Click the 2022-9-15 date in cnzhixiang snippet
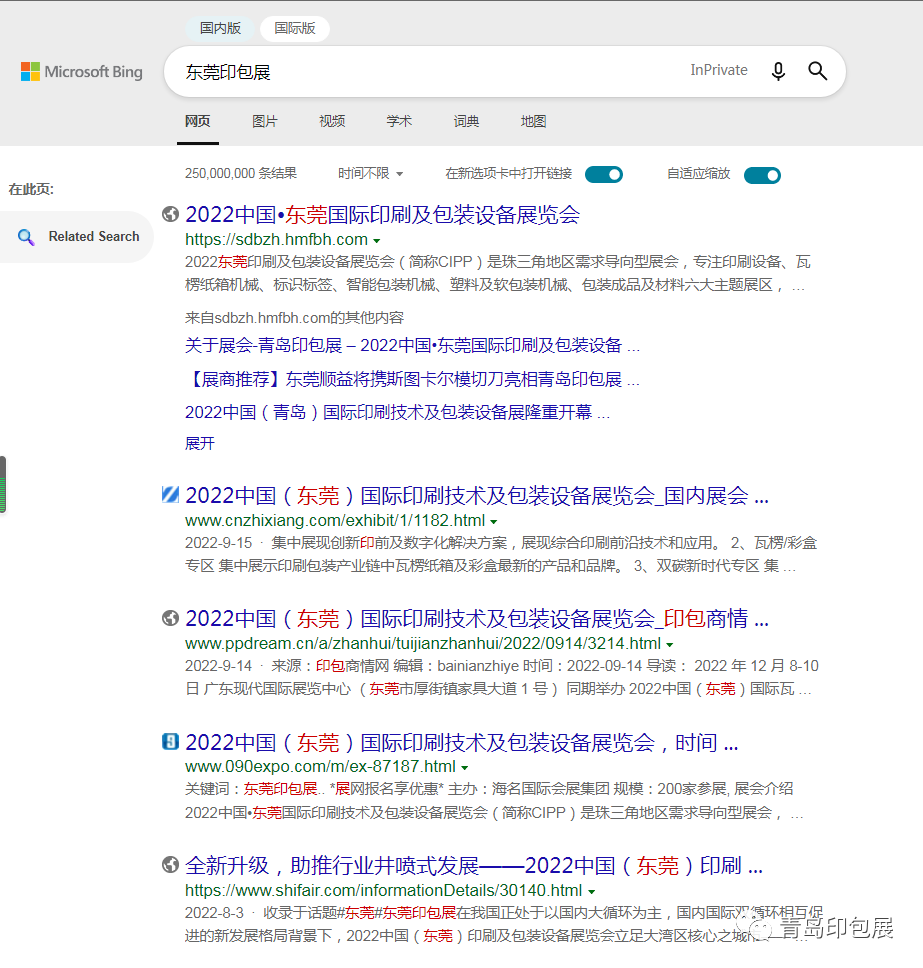 point(219,543)
